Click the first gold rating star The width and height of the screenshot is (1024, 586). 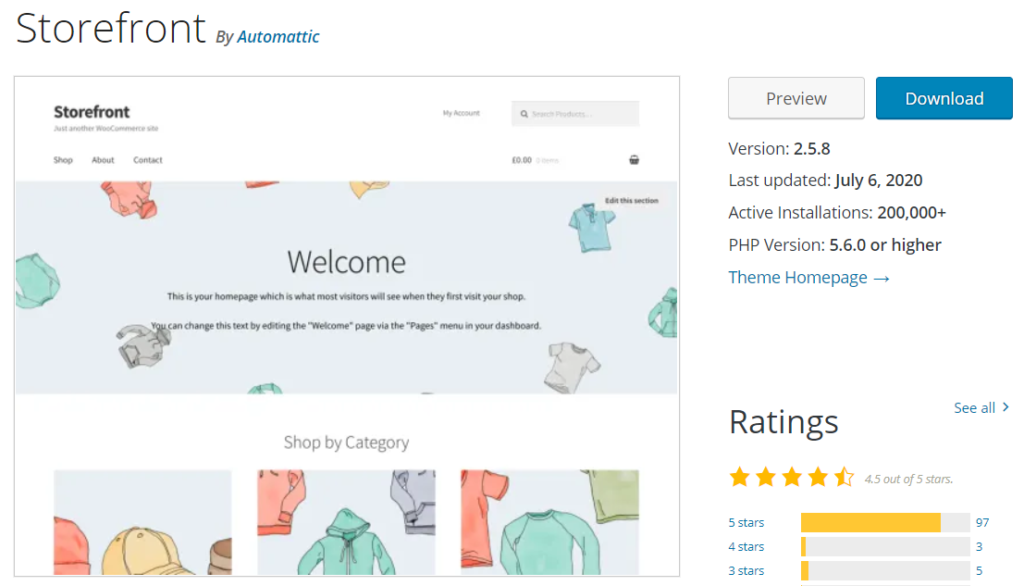tap(740, 477)
